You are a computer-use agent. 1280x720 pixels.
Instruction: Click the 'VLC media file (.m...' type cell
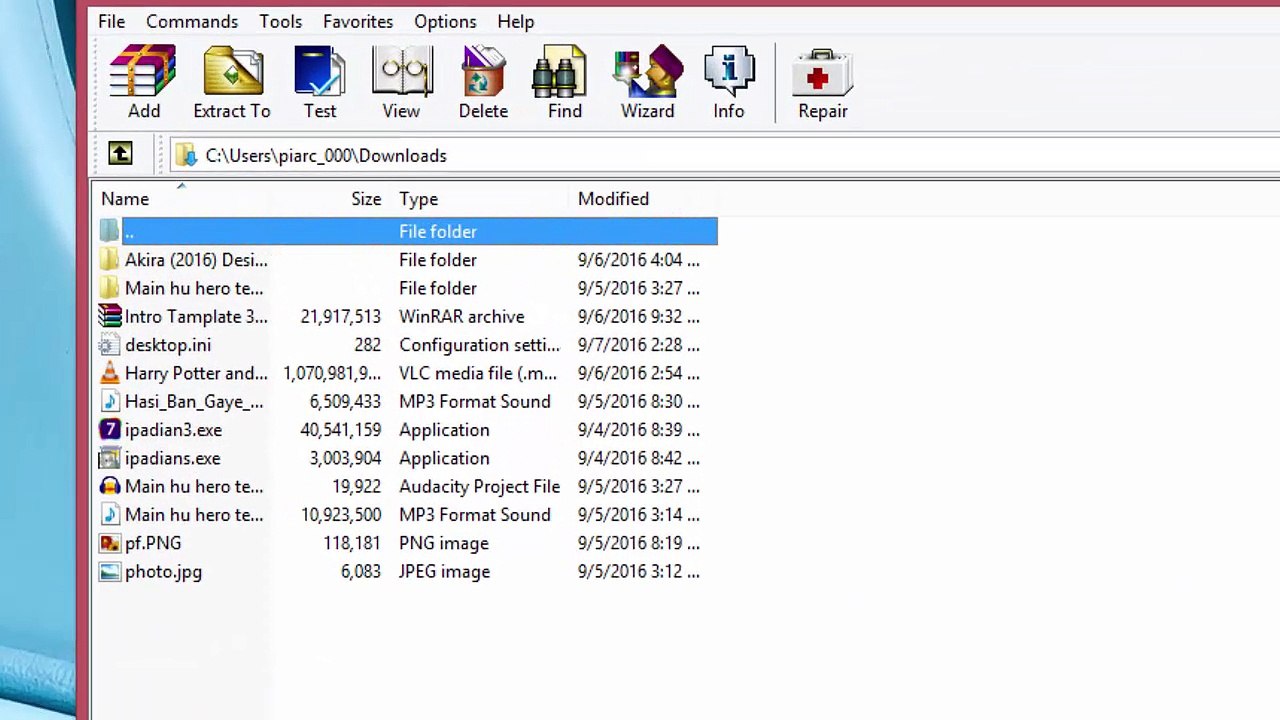click(x=479, y=373)
